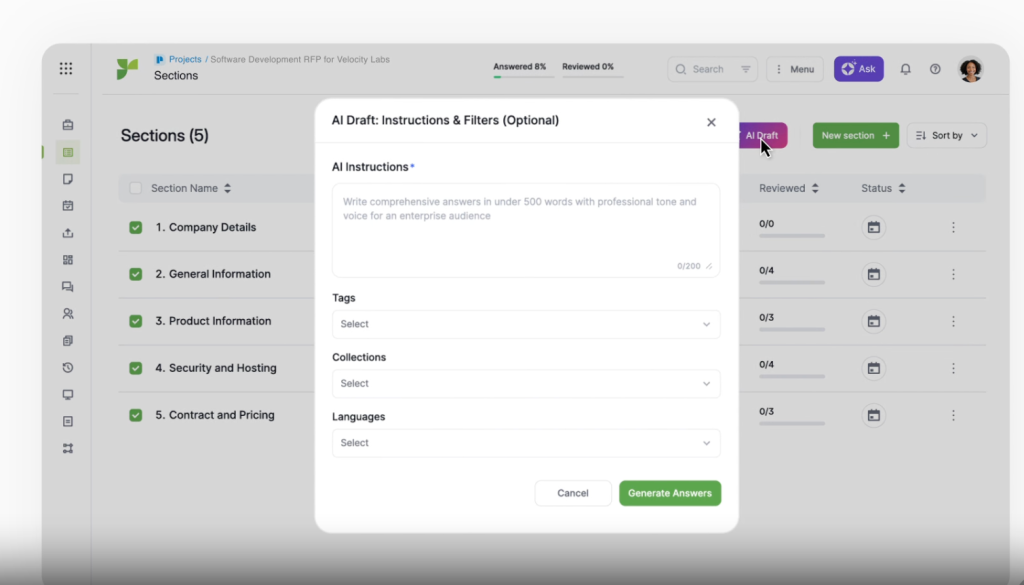Open the Menu item in top bar
Viewport: 1024px width, 585px height.
794,69
